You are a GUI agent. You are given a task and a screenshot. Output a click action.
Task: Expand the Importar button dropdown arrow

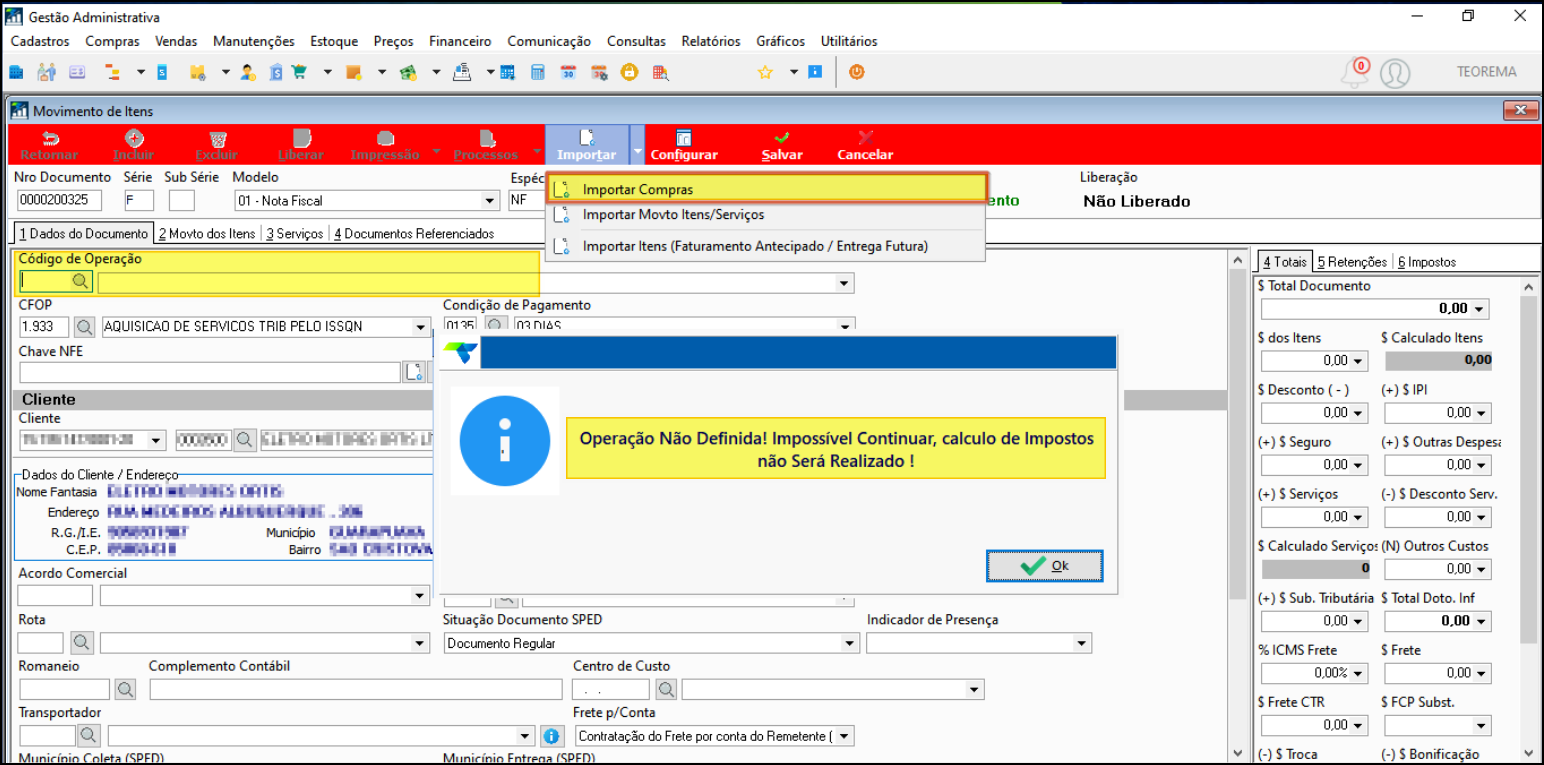[637, 153]
